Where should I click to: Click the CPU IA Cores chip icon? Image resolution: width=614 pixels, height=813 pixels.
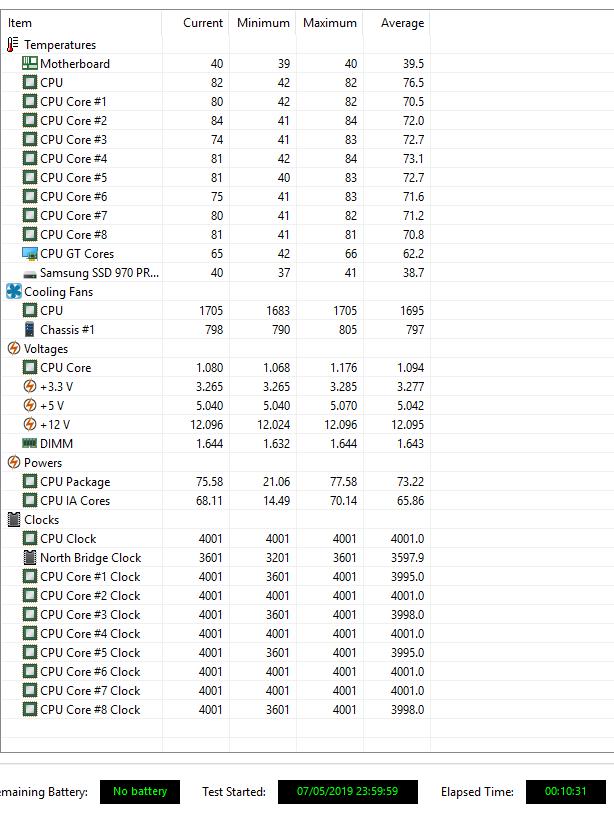[30, 500]
